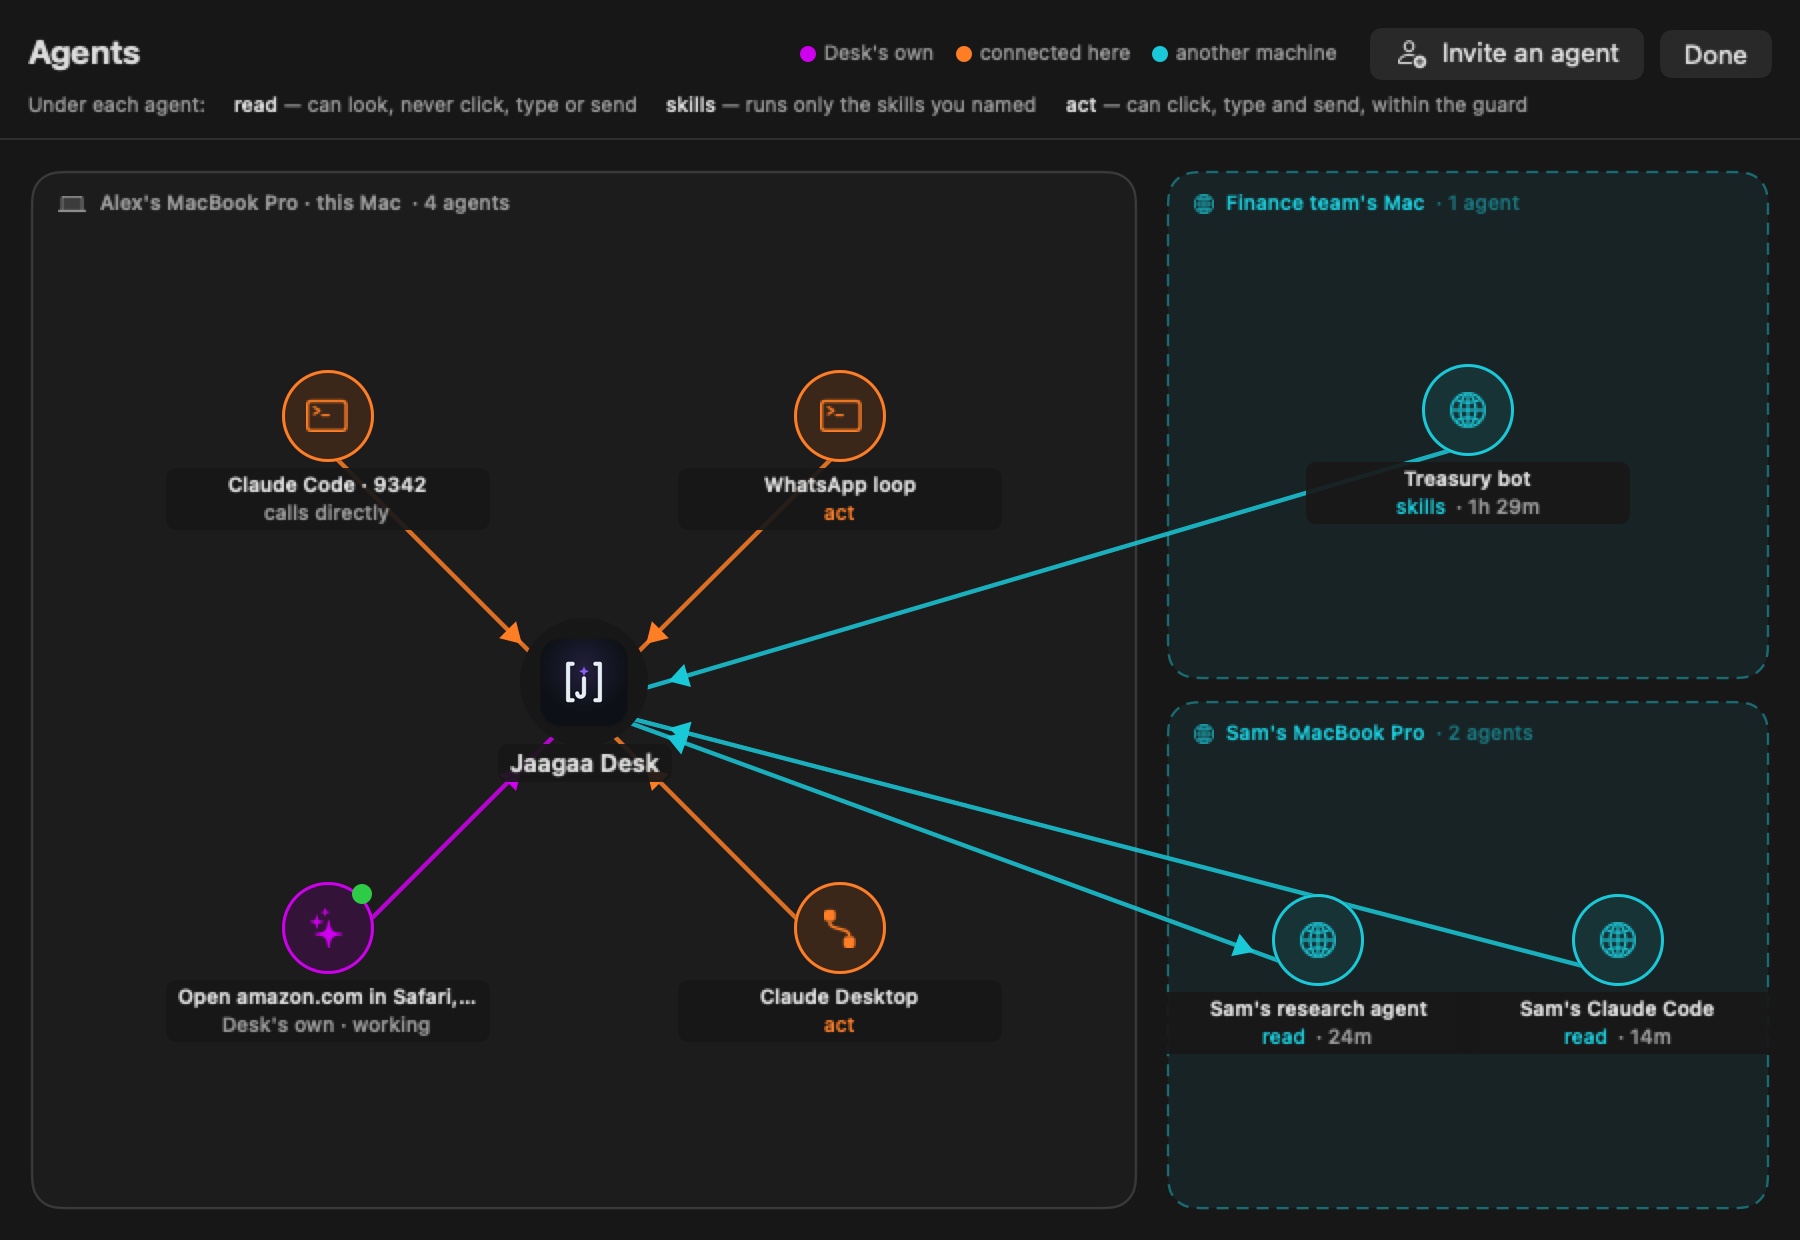Click the 2 agents count text
Image resolution: width=1800 pixels, height=1240 pixels.
(1491, 733)
